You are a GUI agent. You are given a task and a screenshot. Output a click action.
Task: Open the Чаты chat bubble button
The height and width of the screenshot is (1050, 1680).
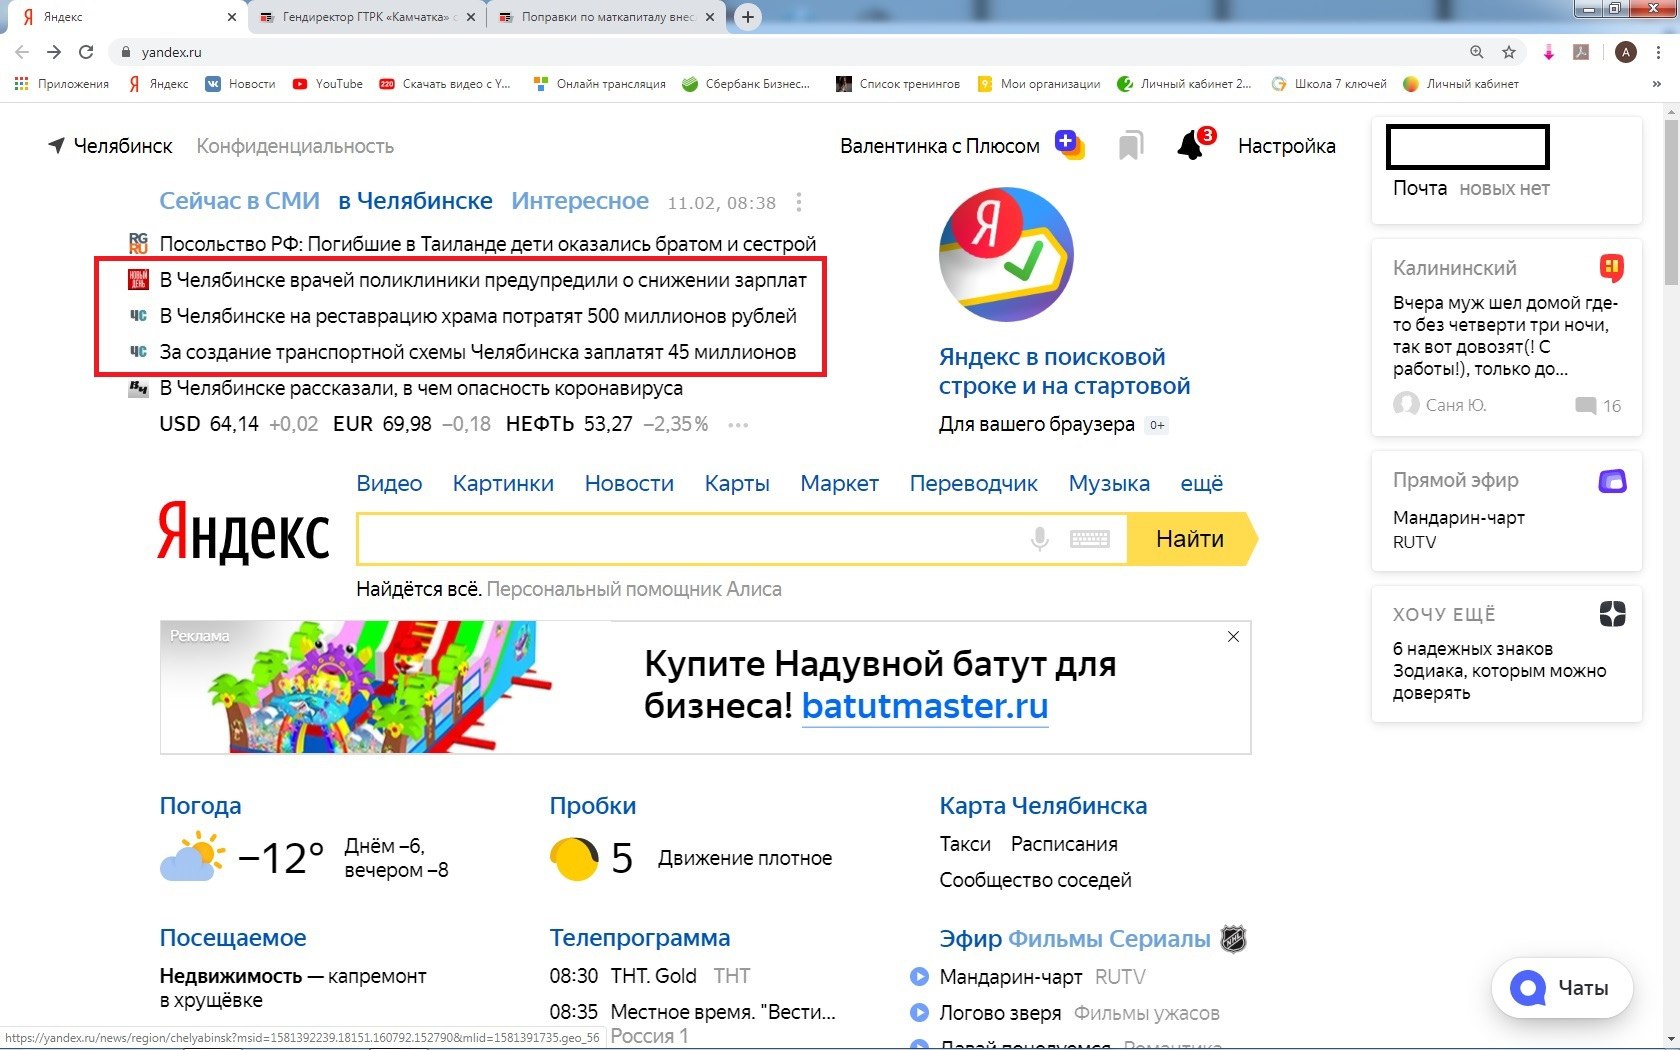1562,988
